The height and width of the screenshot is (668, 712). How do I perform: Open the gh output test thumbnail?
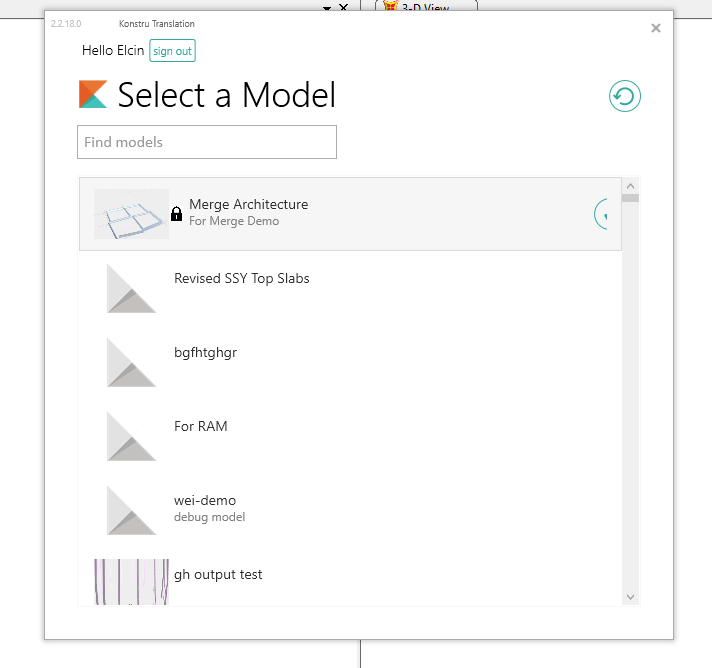[131, 582]
